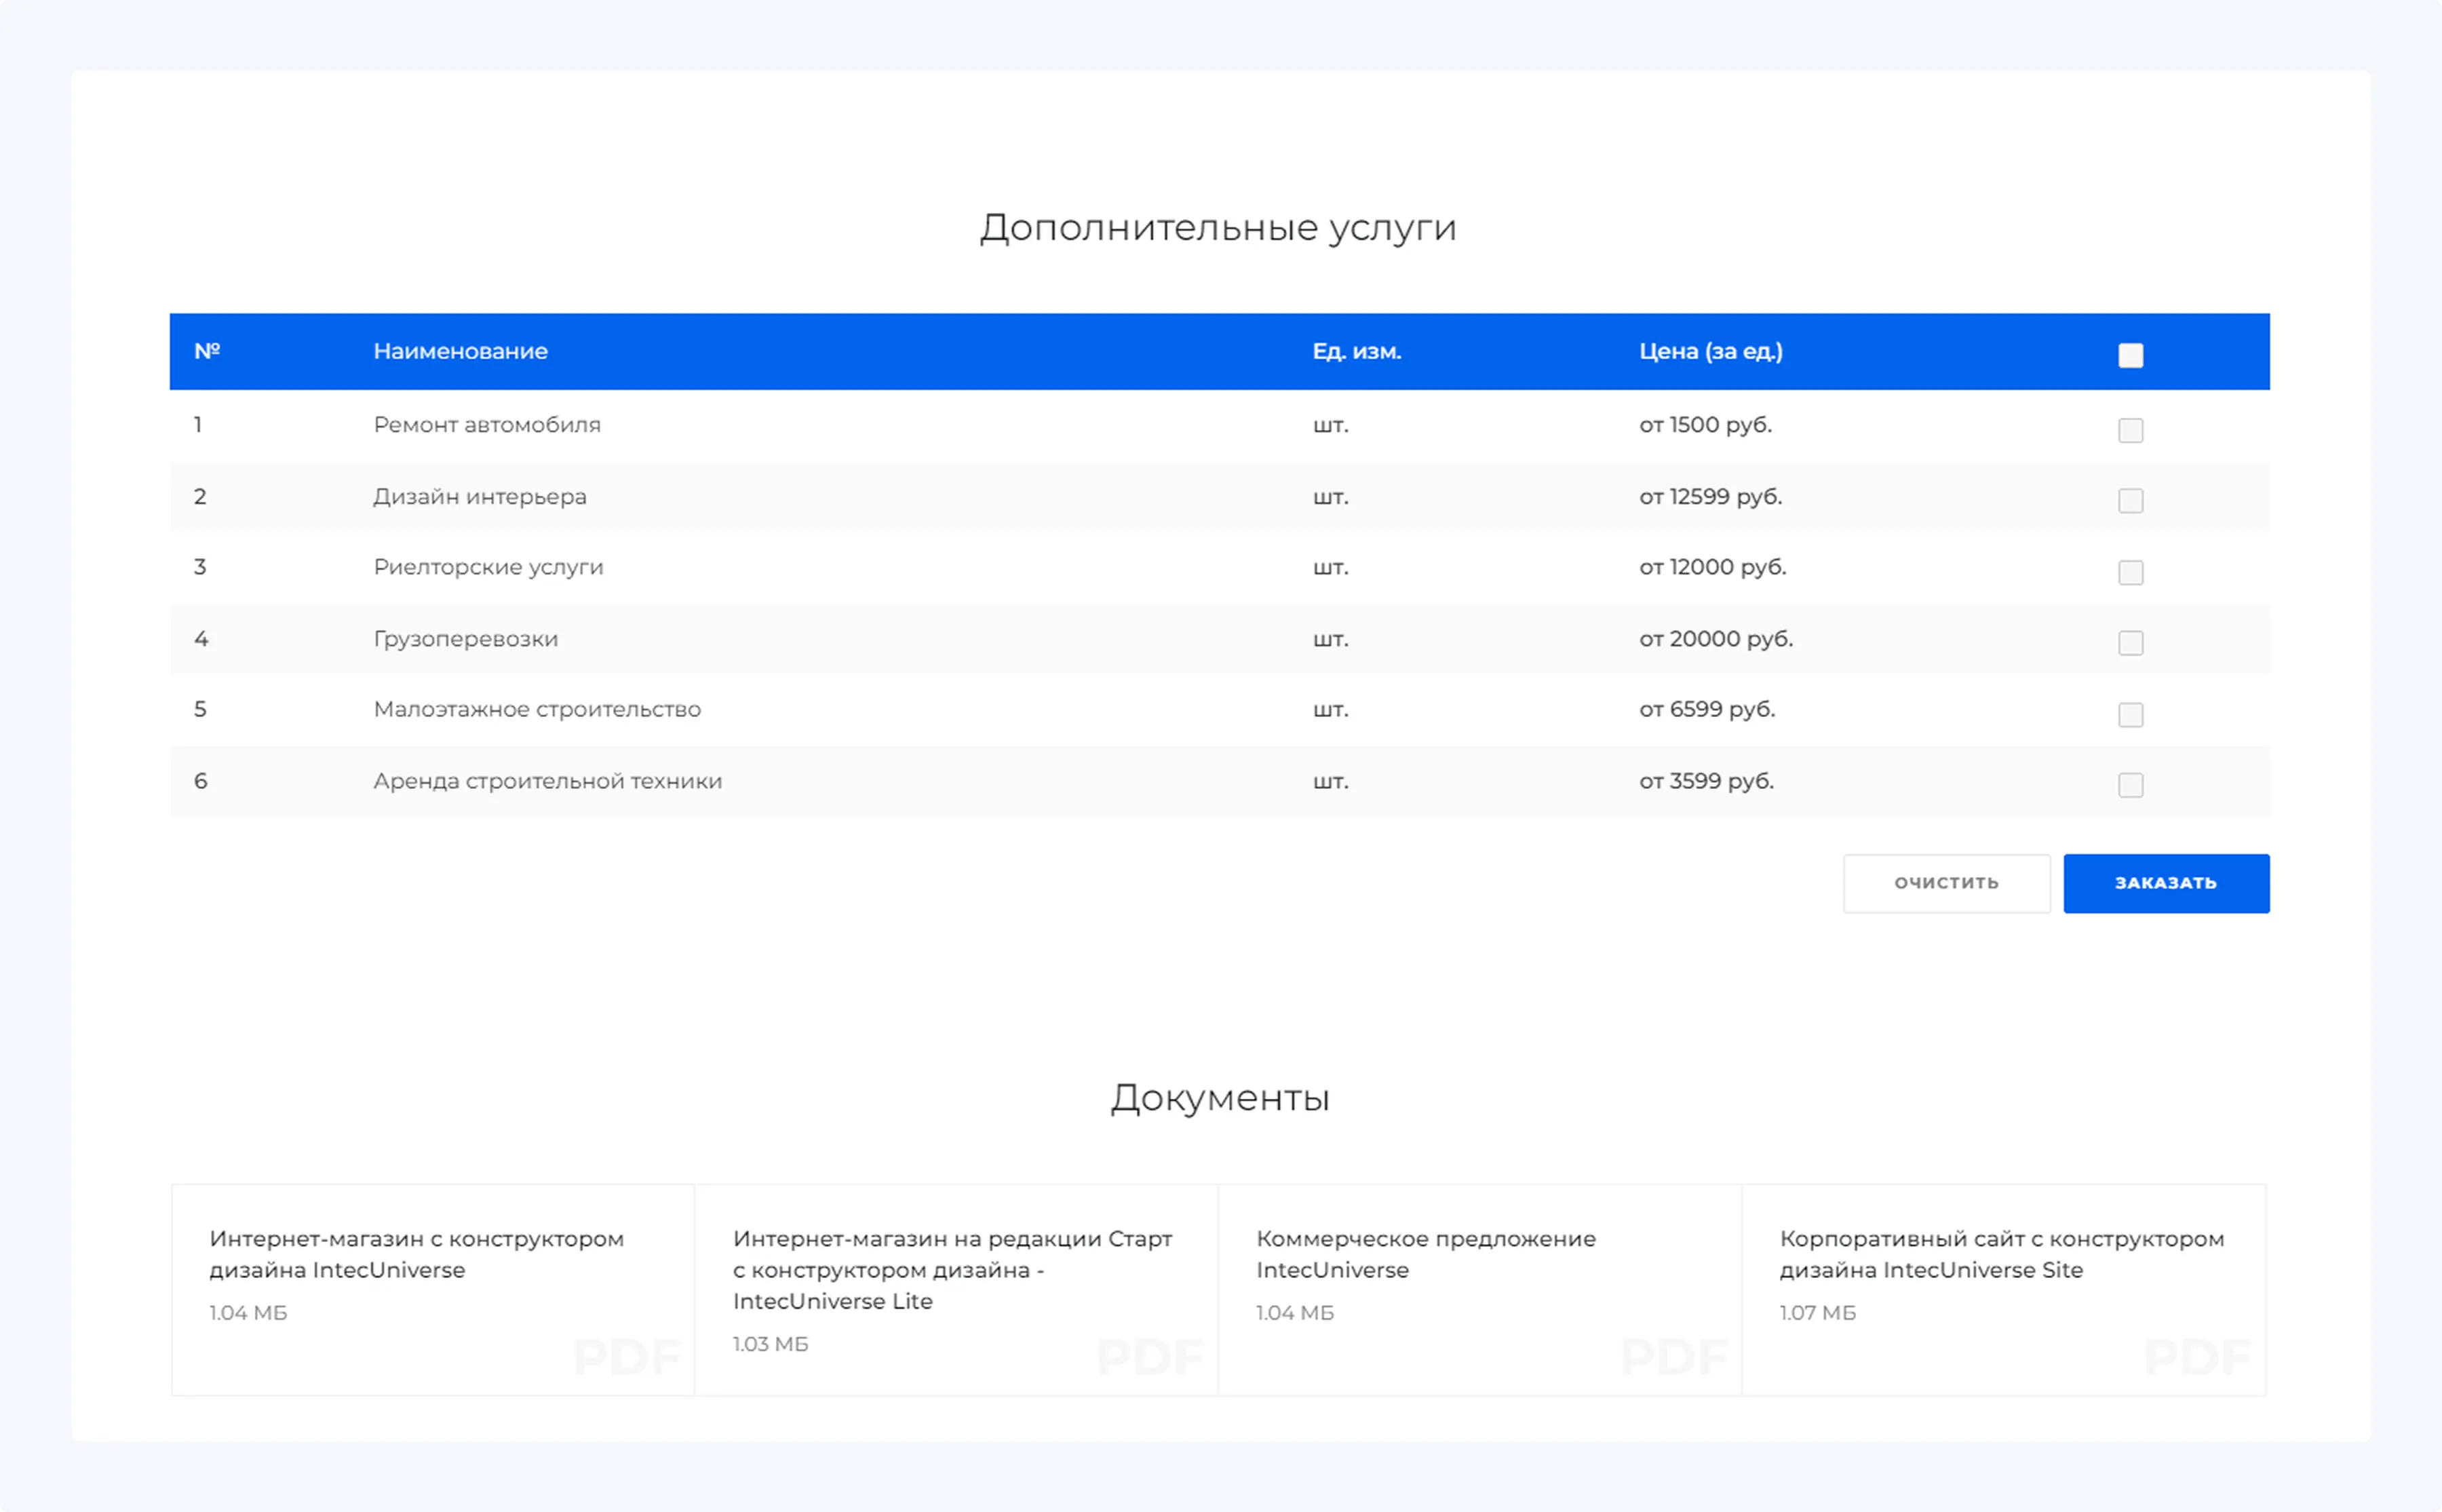Check the checkbox for Дизайн интерьера
This screenshot has width=2442, height=1512.
(x=2130, y=501)
